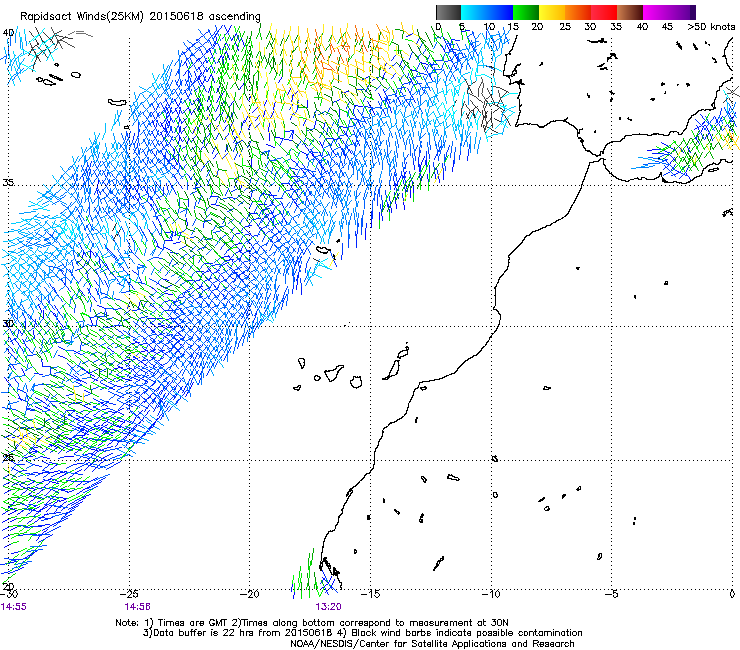Click the latitude label "30" on left axis
740x650 pixels.
point(8,323)
